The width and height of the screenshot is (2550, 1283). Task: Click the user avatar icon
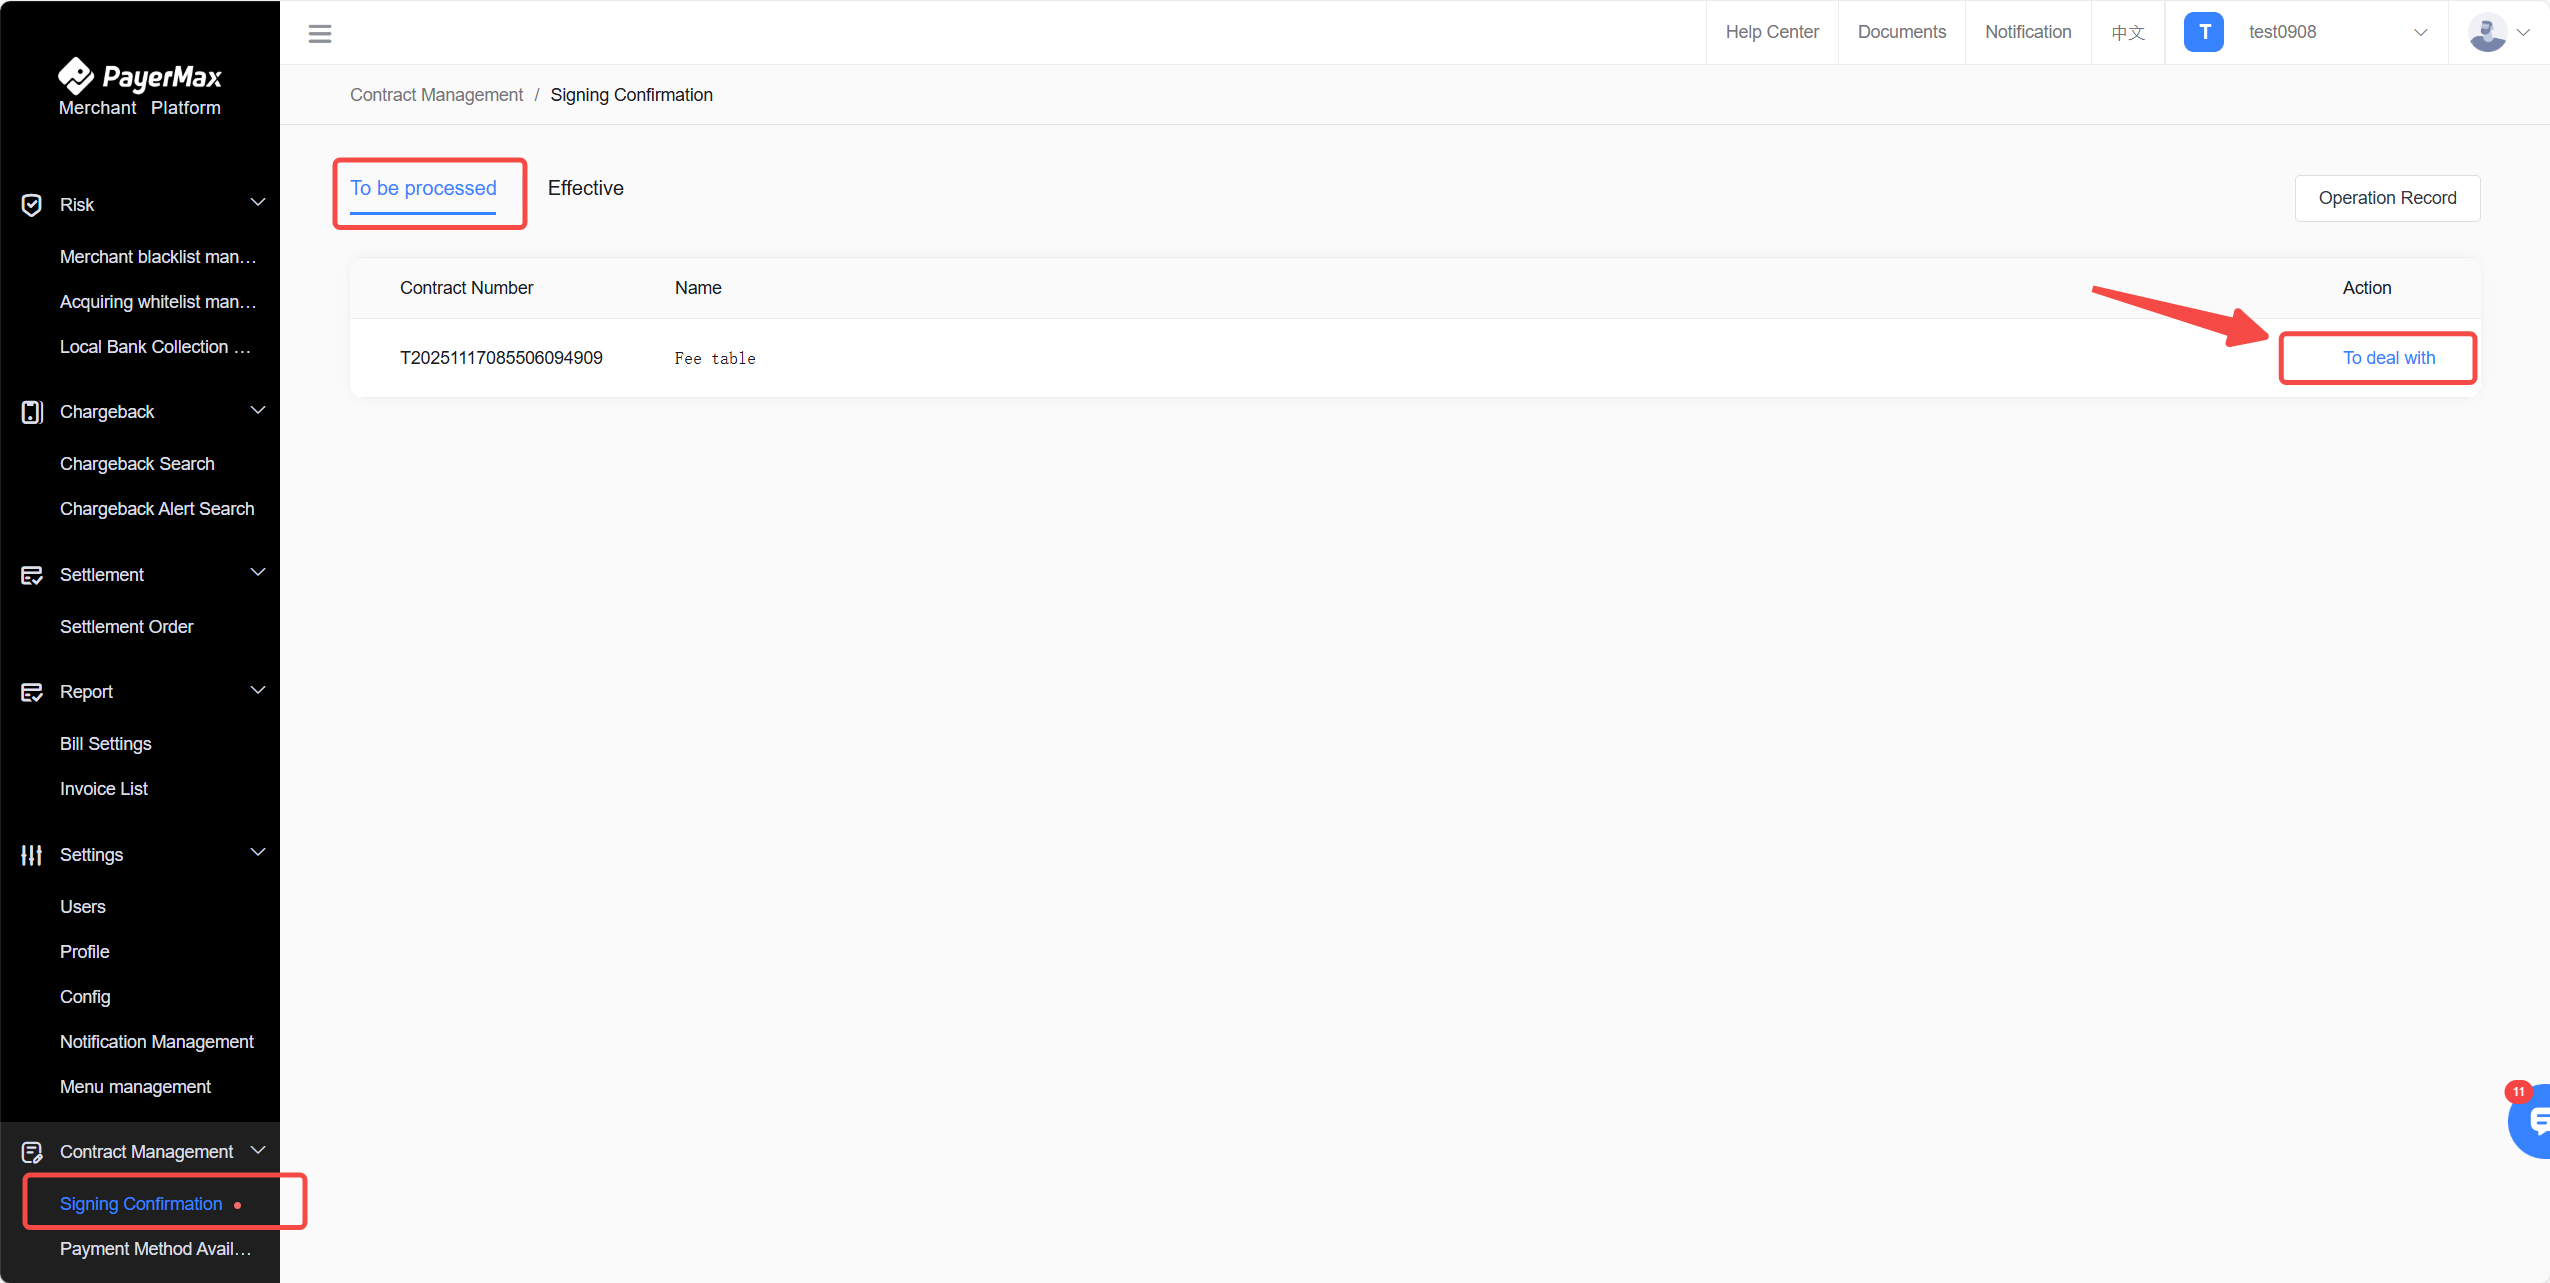coord(2487,32)
